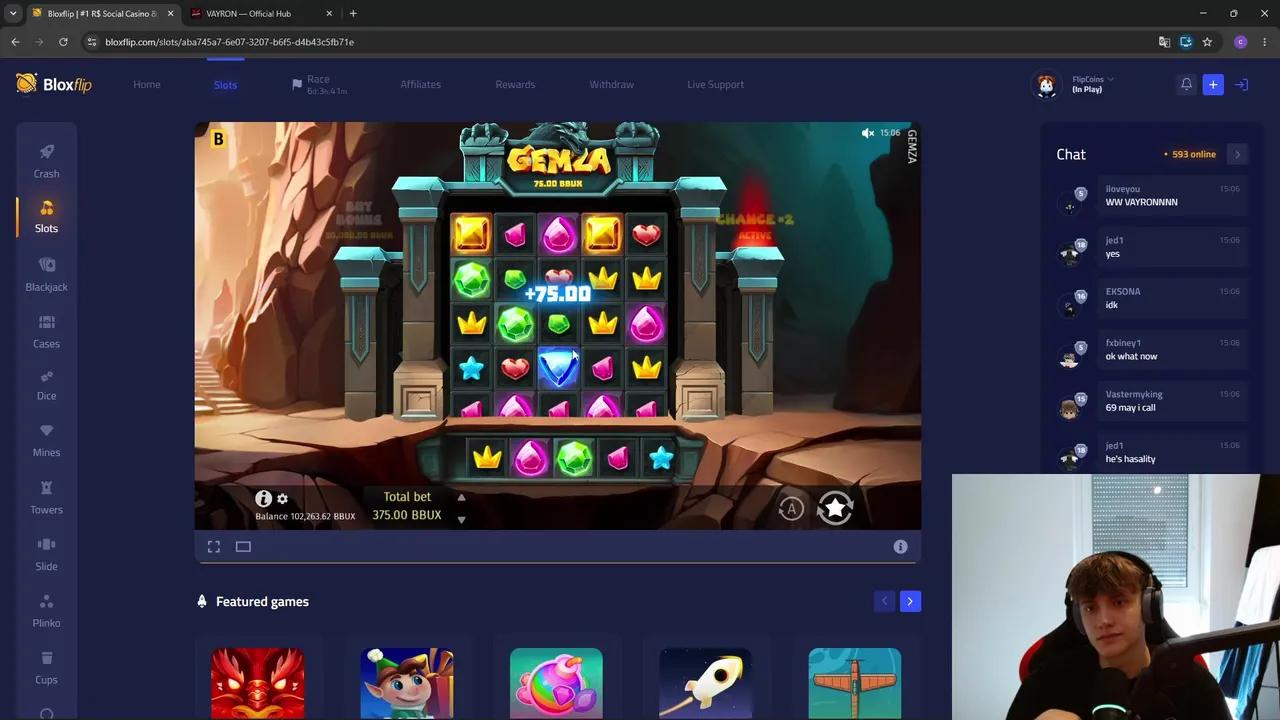Select Slots in top navigation
Screen dimensions: 1280x720
[x=225, y=85]
